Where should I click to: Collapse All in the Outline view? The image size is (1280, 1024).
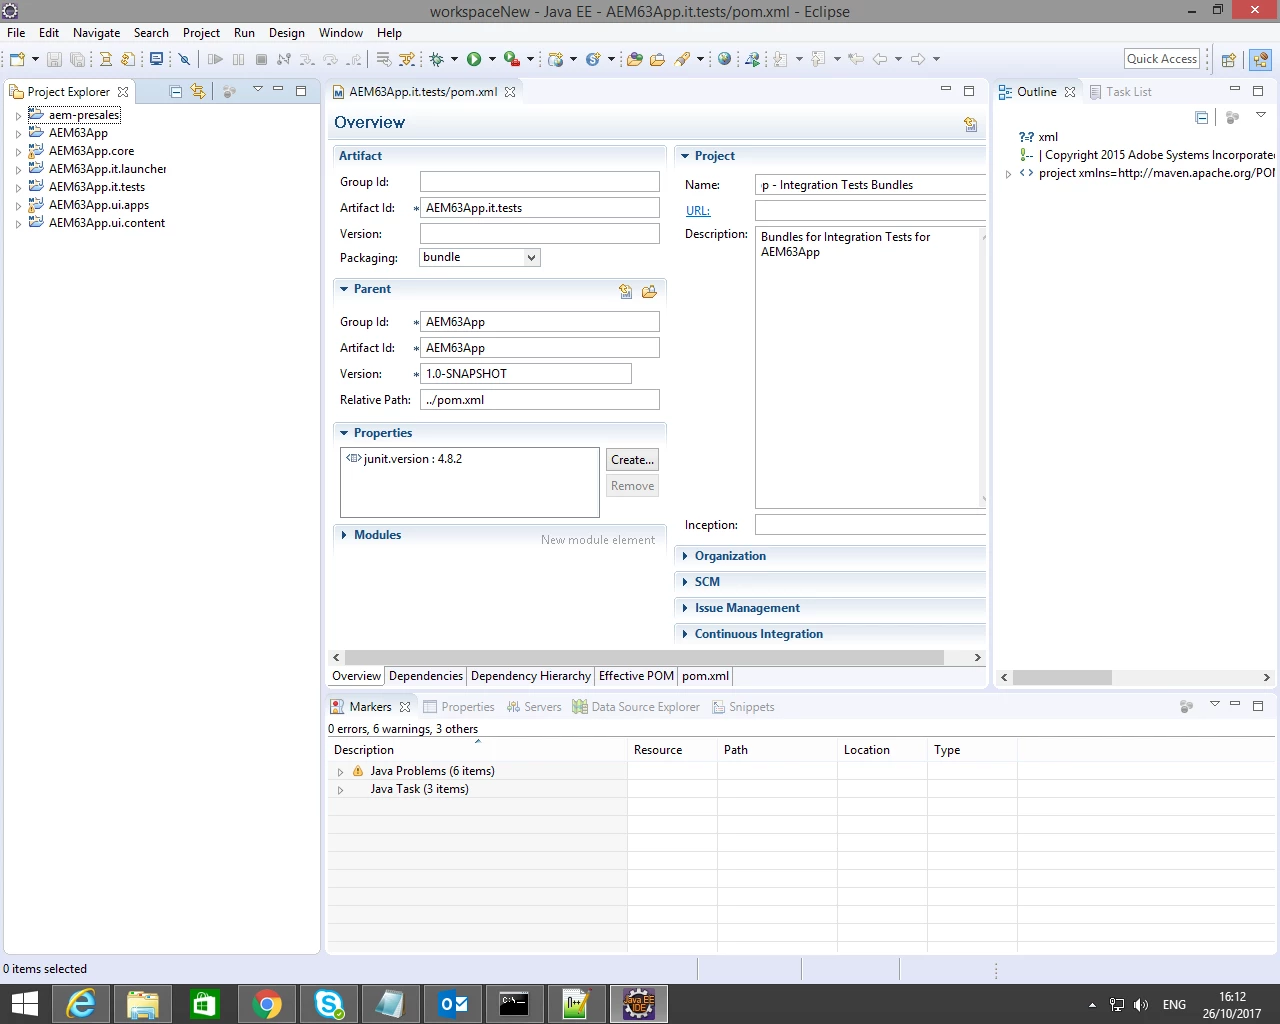click(1202, 117)
